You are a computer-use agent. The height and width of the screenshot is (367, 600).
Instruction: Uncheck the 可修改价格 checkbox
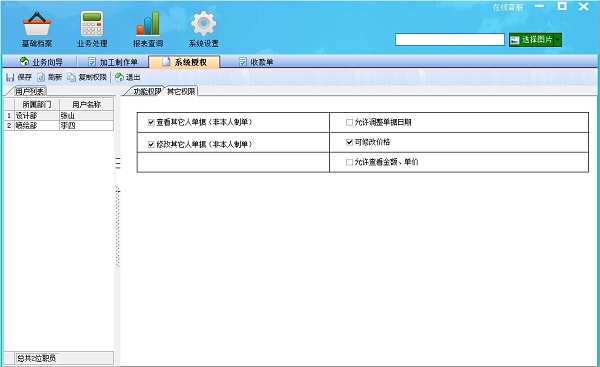(349, 142)
